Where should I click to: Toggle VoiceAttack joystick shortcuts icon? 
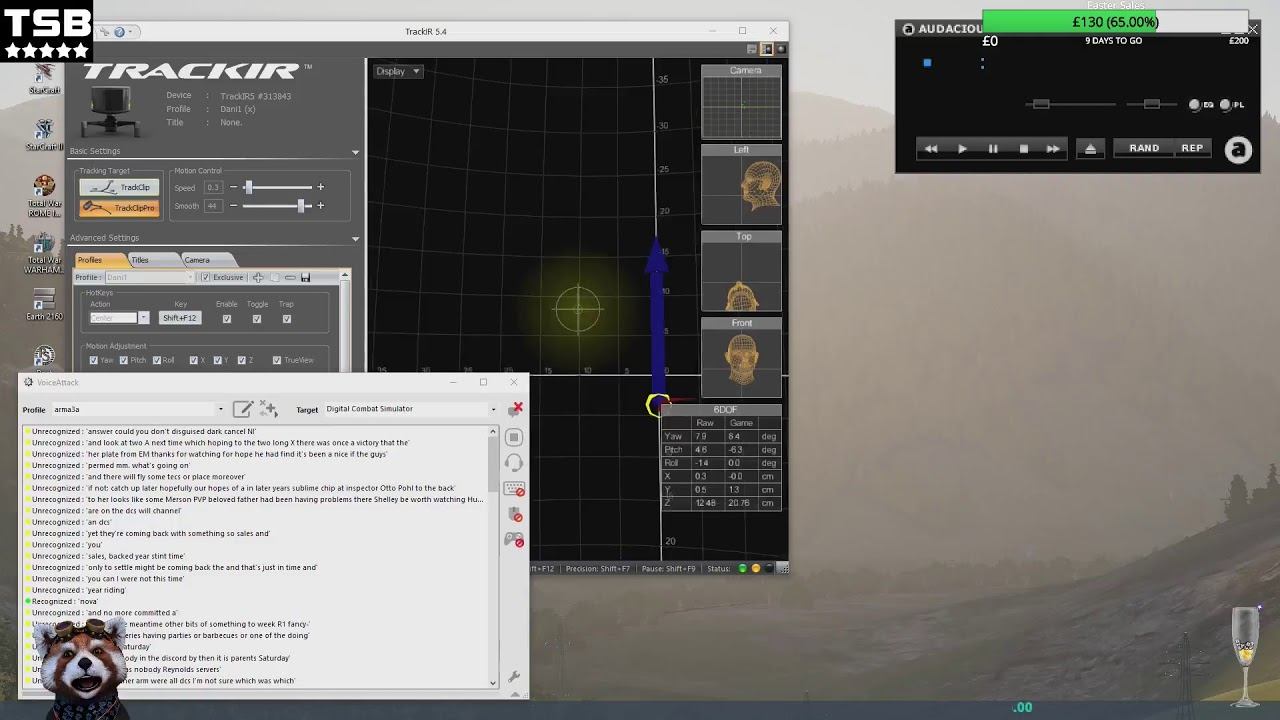click(x=514, y=540)
